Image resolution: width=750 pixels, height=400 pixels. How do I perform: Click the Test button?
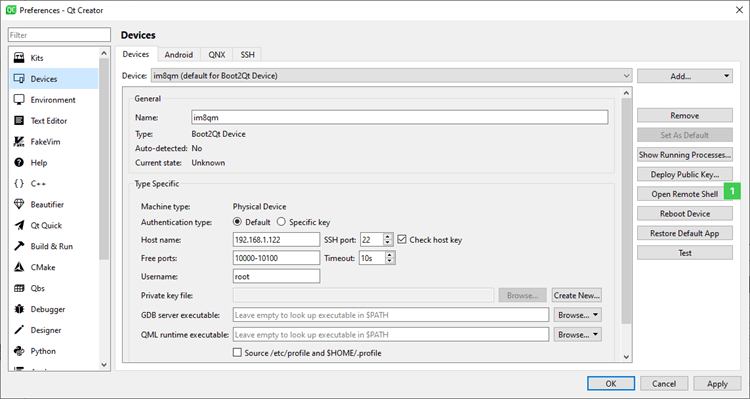684,253
